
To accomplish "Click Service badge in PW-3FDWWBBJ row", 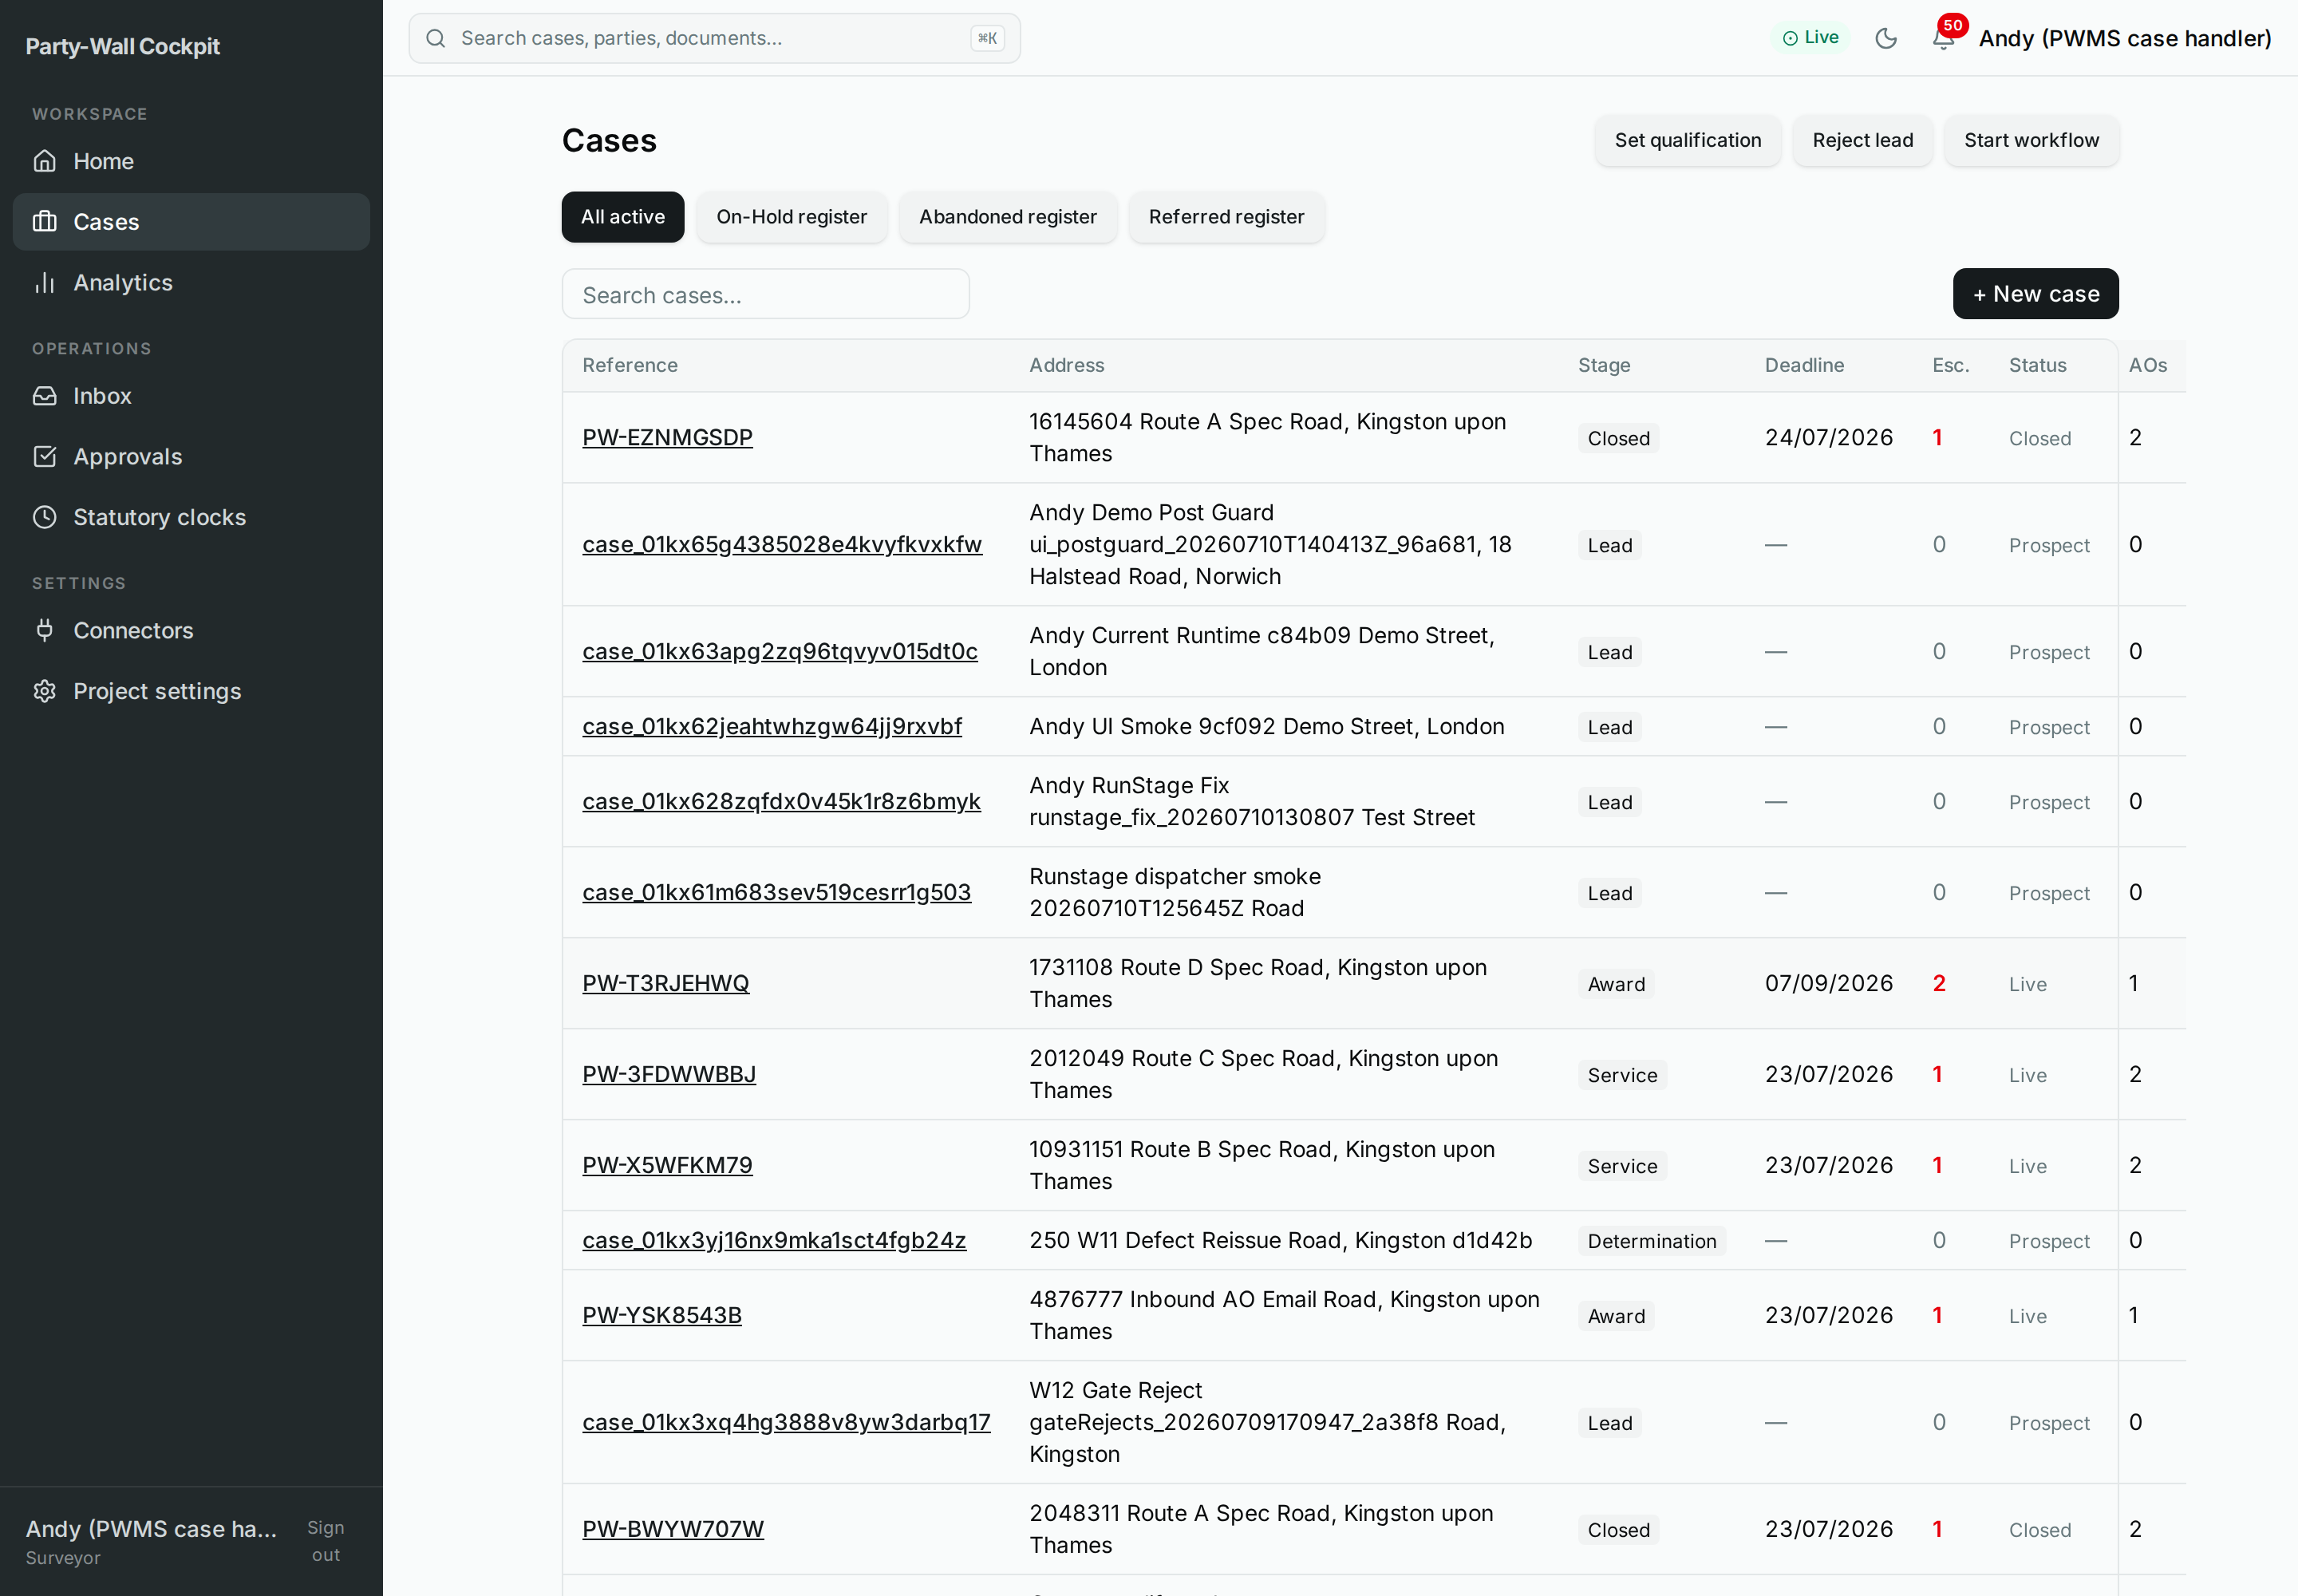I will [1622, 1075].
